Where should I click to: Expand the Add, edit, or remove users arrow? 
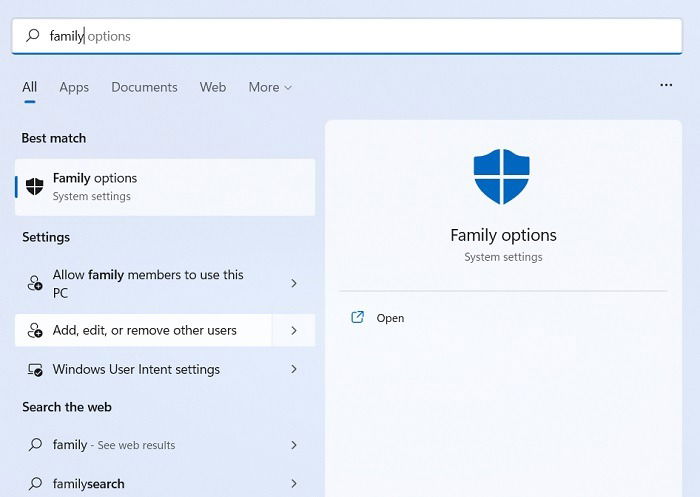[294, 330]
